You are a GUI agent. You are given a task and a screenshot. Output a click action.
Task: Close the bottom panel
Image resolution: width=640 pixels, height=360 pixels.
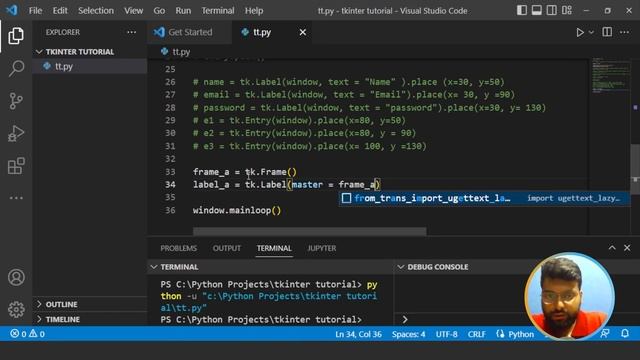[627, 248]
